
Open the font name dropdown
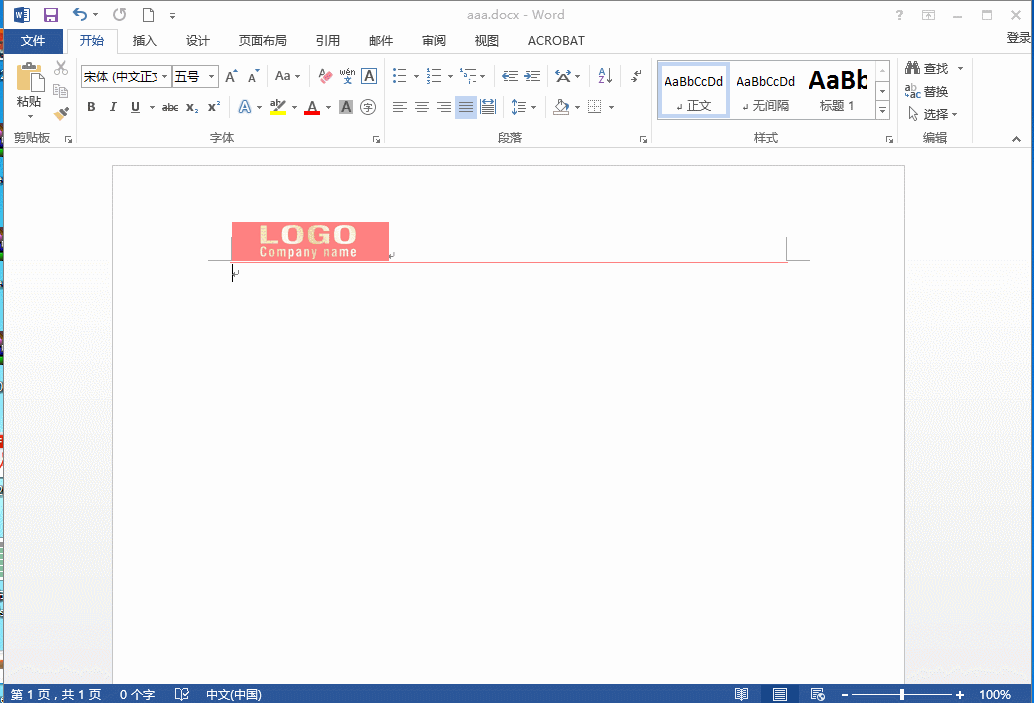[x=164, y=76]
